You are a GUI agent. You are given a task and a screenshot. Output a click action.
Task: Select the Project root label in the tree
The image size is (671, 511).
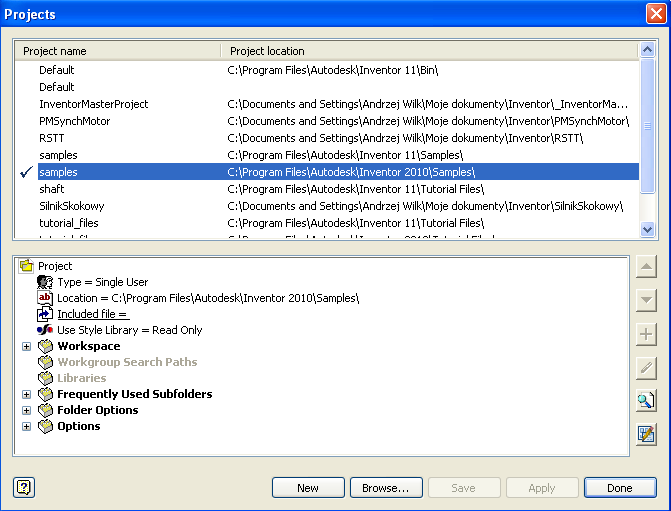point(55,266)
